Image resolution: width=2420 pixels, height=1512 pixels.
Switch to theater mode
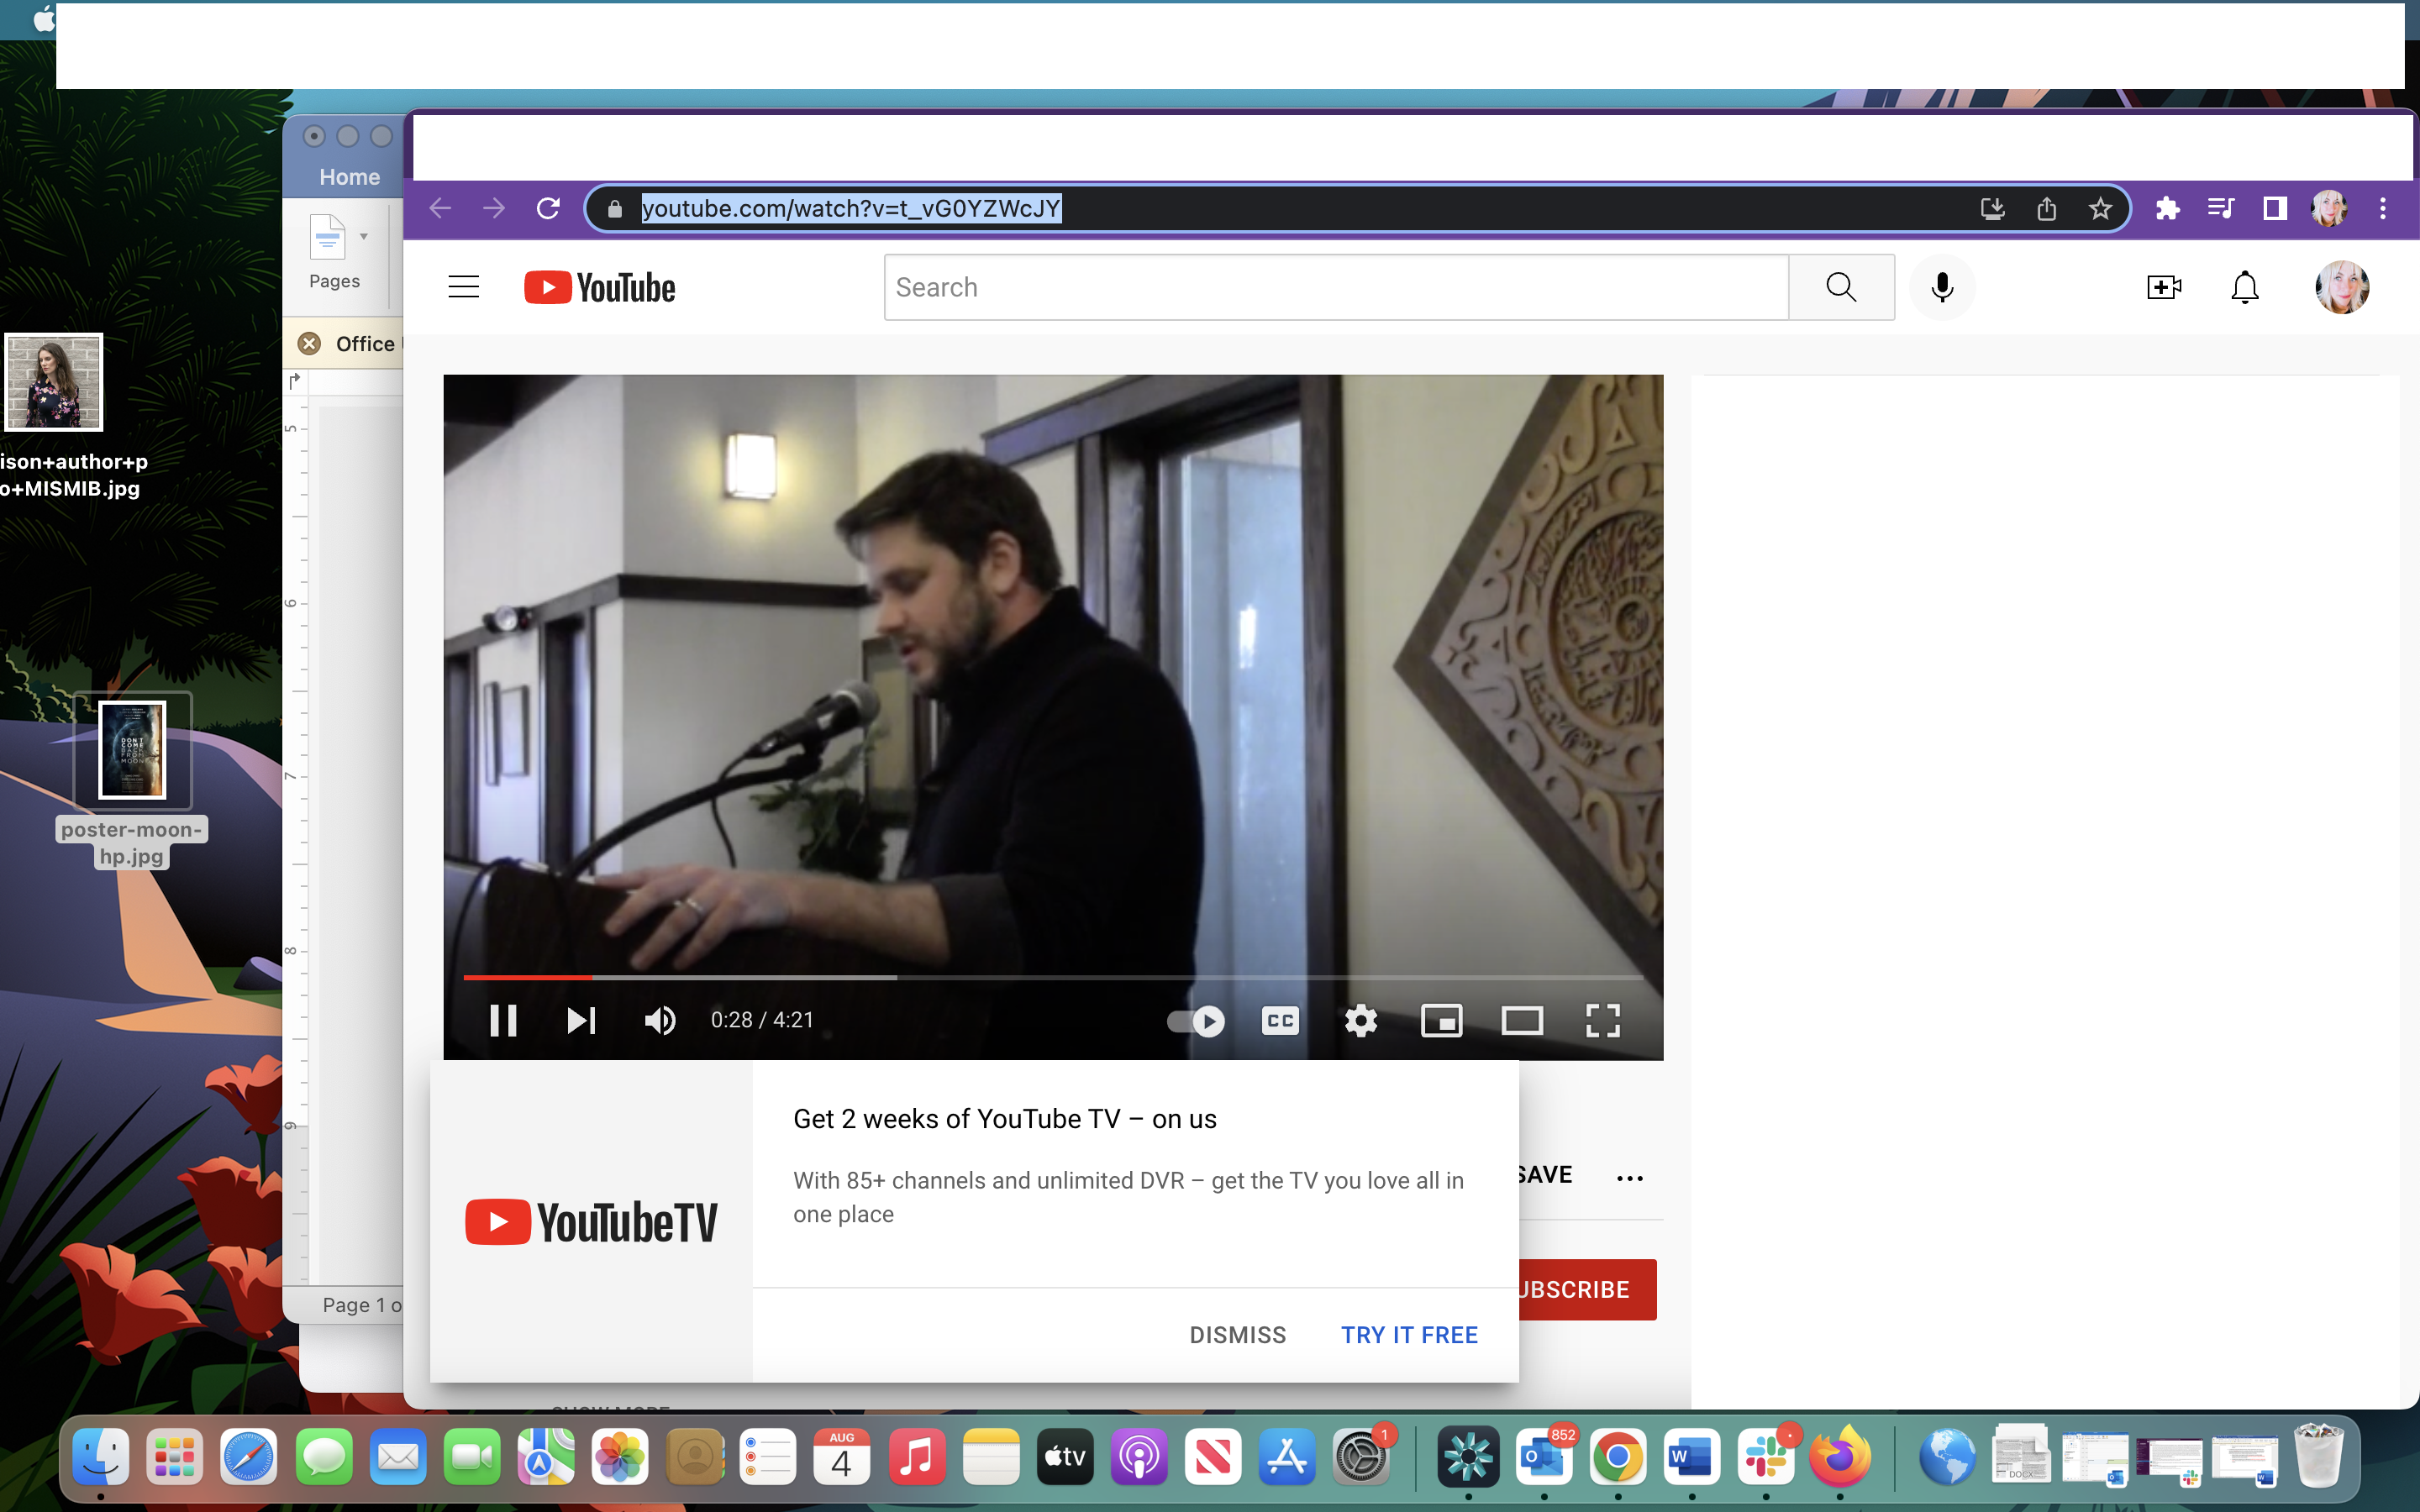click(1522, 1020)
